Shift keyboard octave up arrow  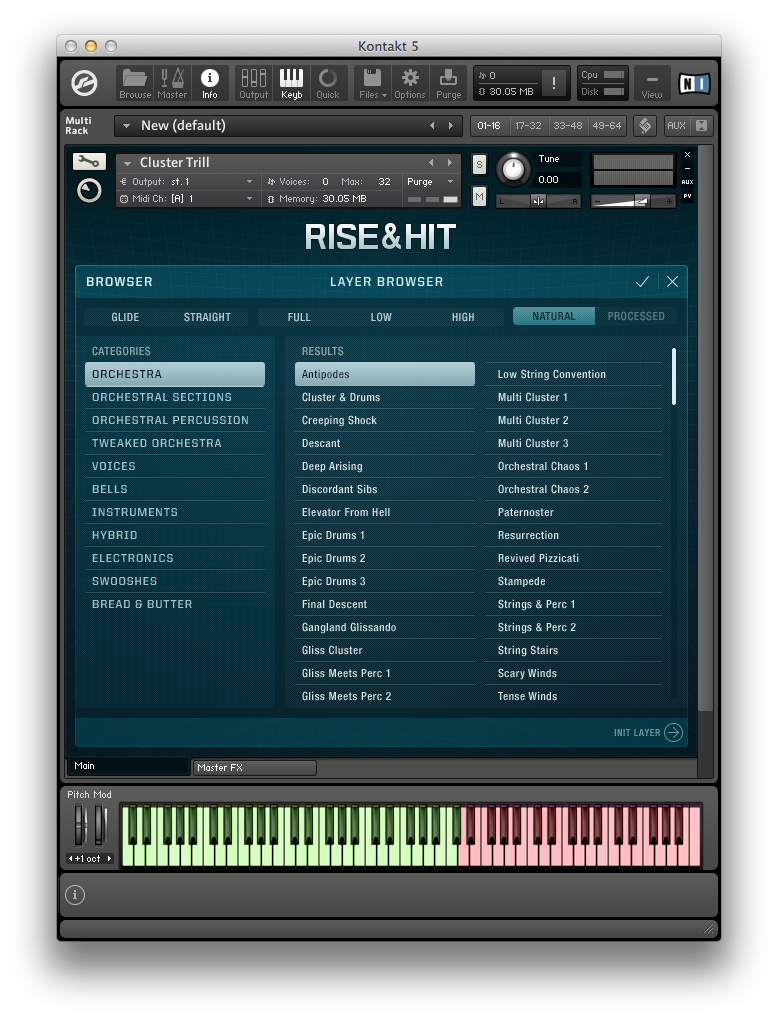pos(109,859)
